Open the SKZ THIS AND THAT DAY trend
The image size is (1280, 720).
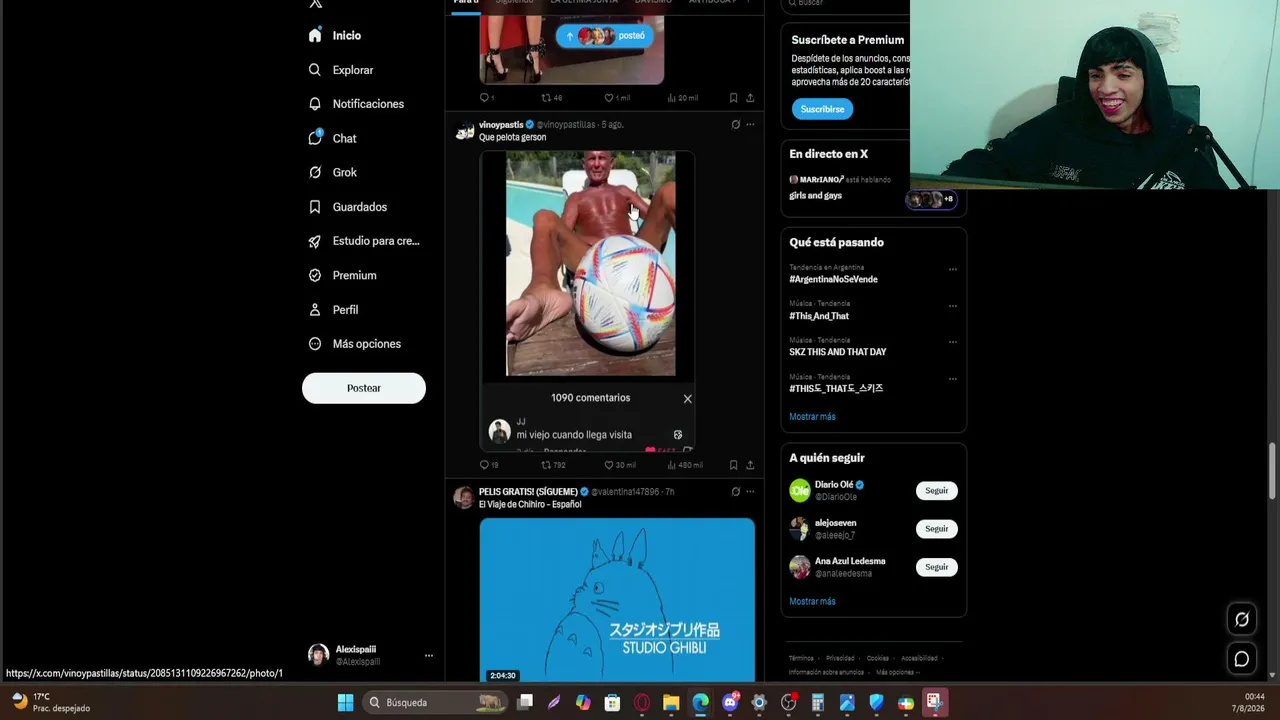[x=838, y=352]
